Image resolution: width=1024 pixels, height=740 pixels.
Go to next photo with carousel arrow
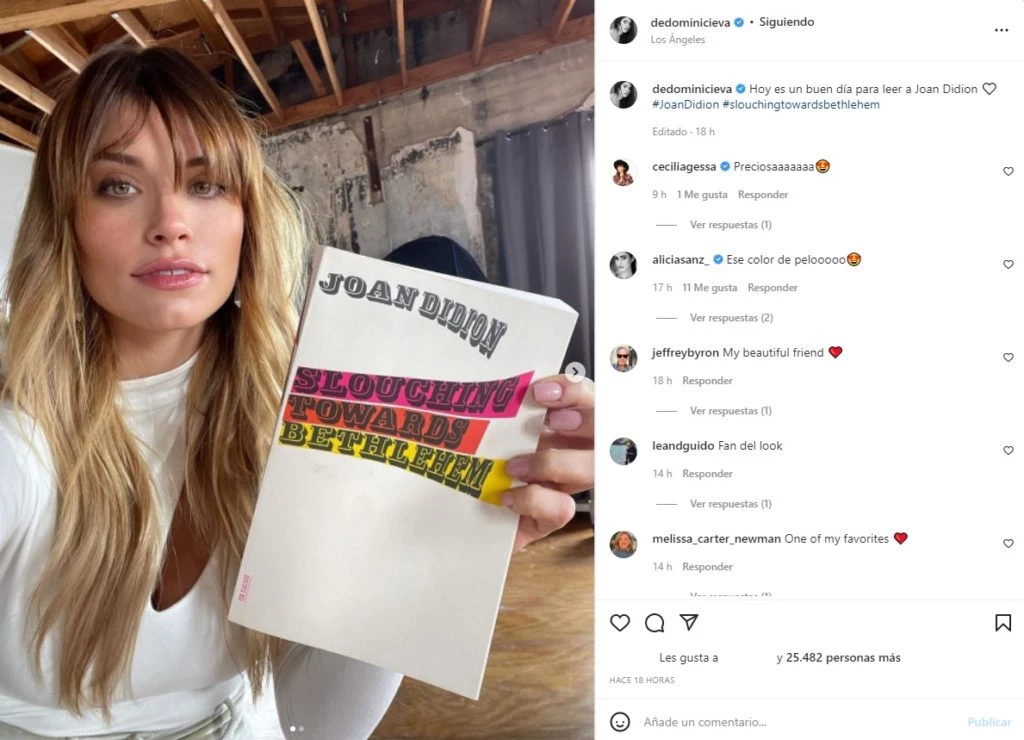pyautogui.click(x=575, y=372)
